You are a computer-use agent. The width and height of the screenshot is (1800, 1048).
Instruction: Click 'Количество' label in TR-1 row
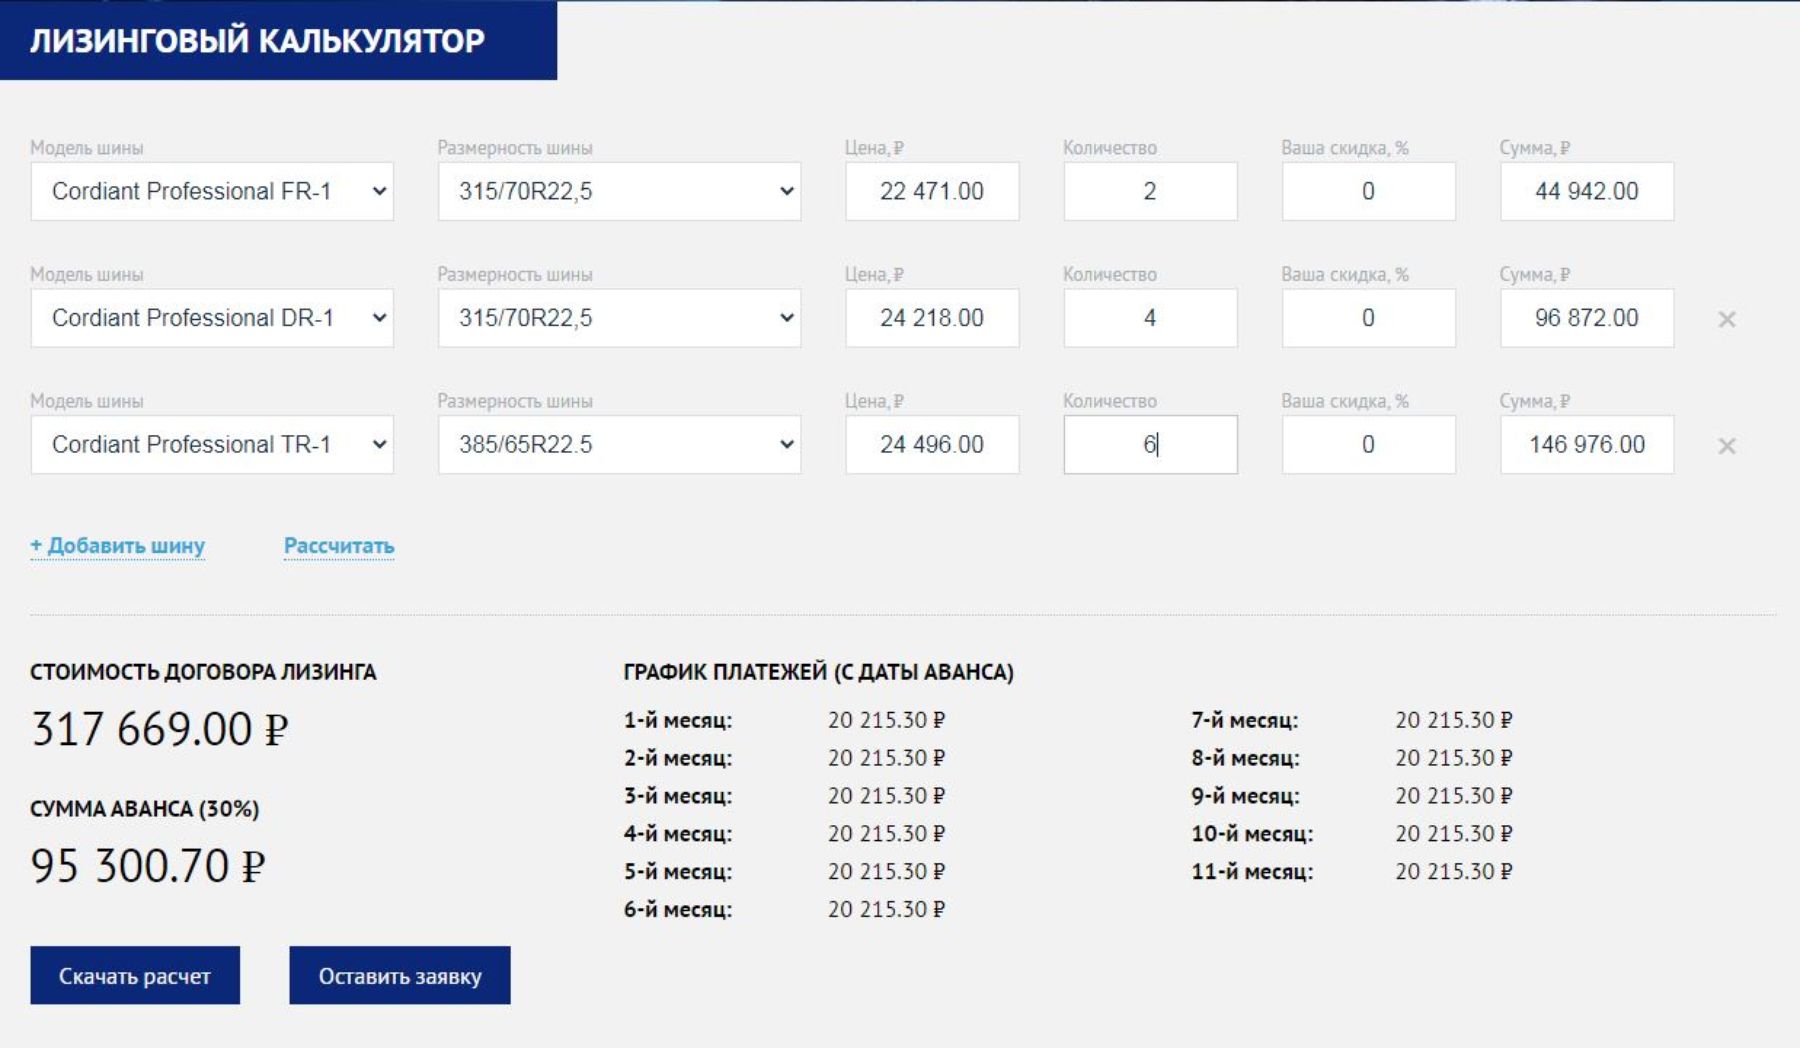1110,401
